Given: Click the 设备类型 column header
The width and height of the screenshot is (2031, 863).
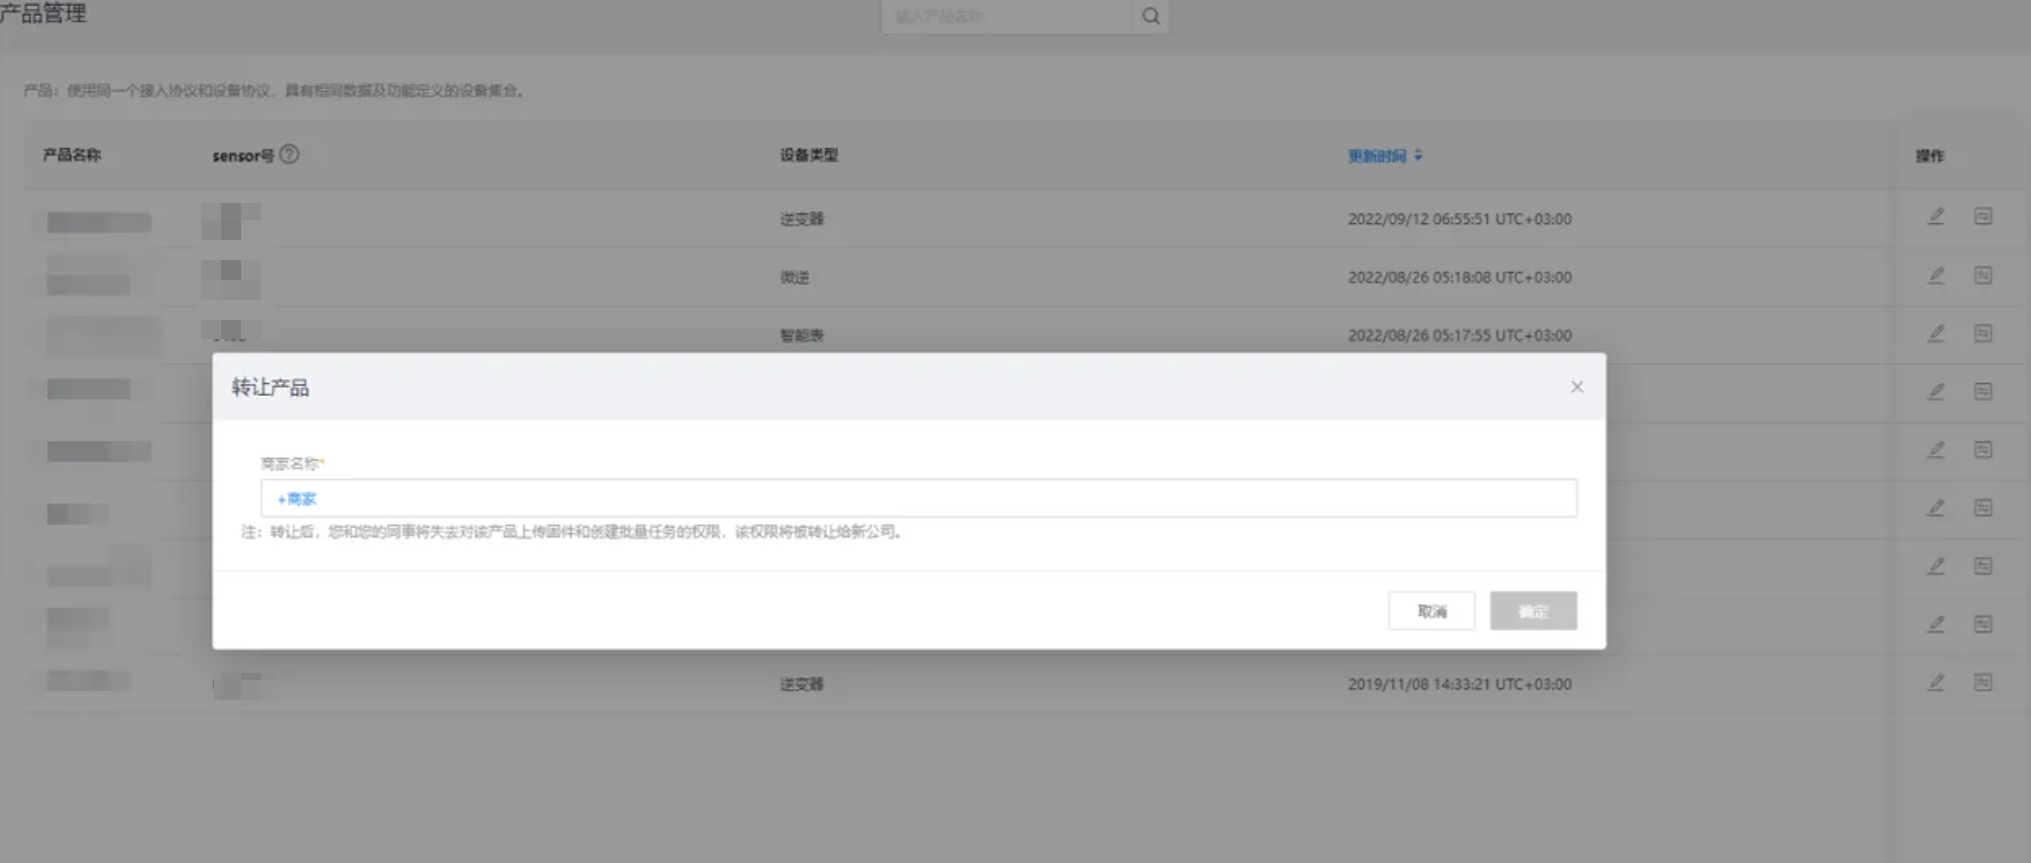Looking at the screenshot, I should 808,156.
